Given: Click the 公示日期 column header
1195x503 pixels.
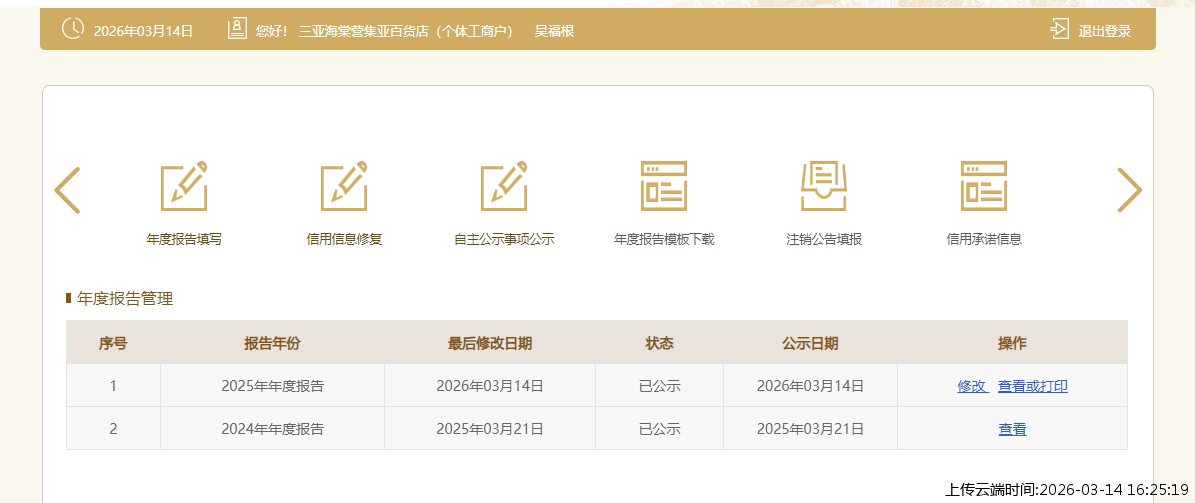Looking at the screenshot, I should pos(810,343).
